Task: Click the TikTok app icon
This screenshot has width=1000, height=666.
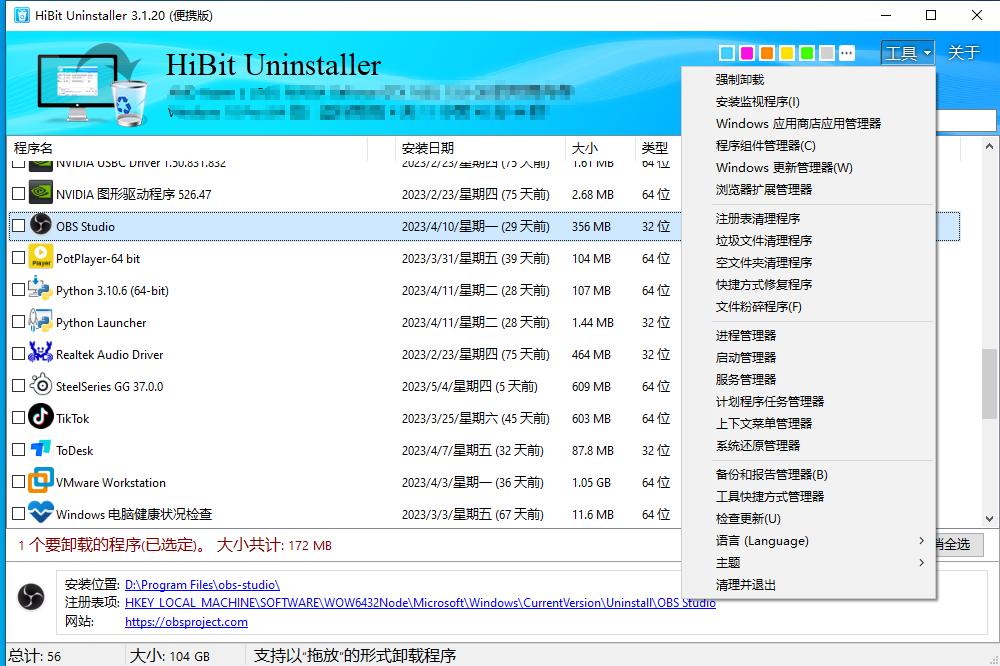Action: (38, 418)
